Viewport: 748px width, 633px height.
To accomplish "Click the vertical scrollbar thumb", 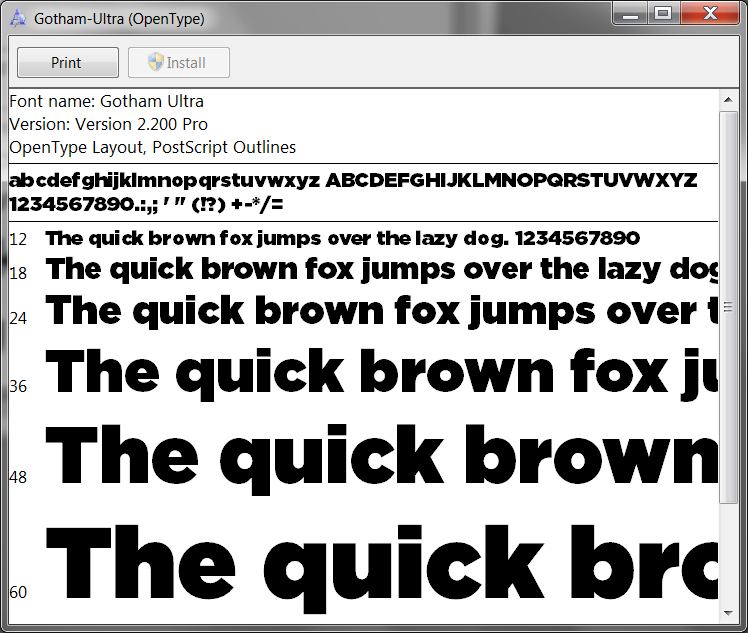I will [x=728, y=307].
